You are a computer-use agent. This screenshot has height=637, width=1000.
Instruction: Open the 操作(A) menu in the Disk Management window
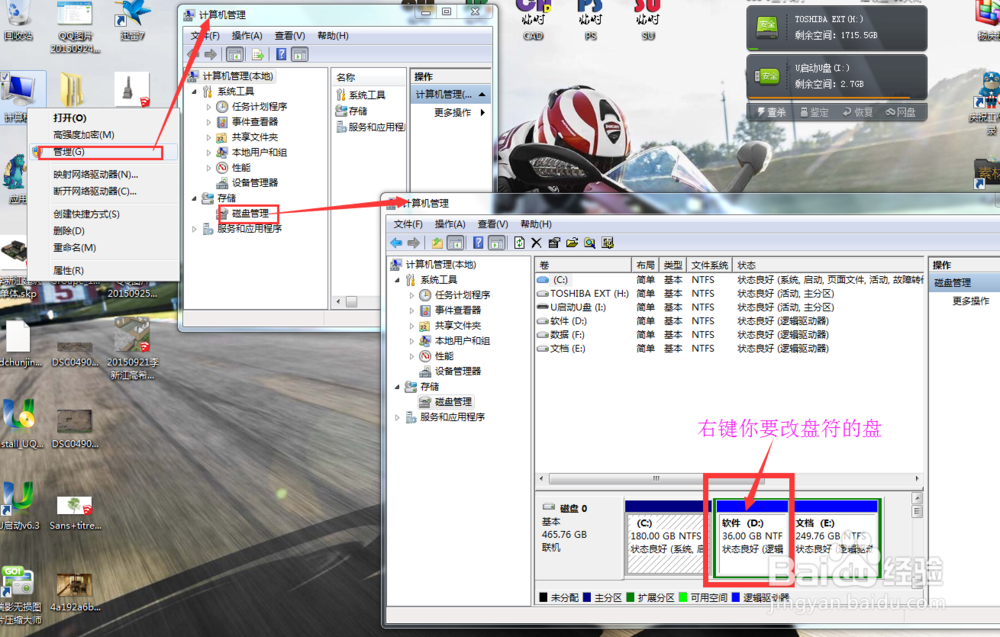pyautogui.click(x=450, y=224)
